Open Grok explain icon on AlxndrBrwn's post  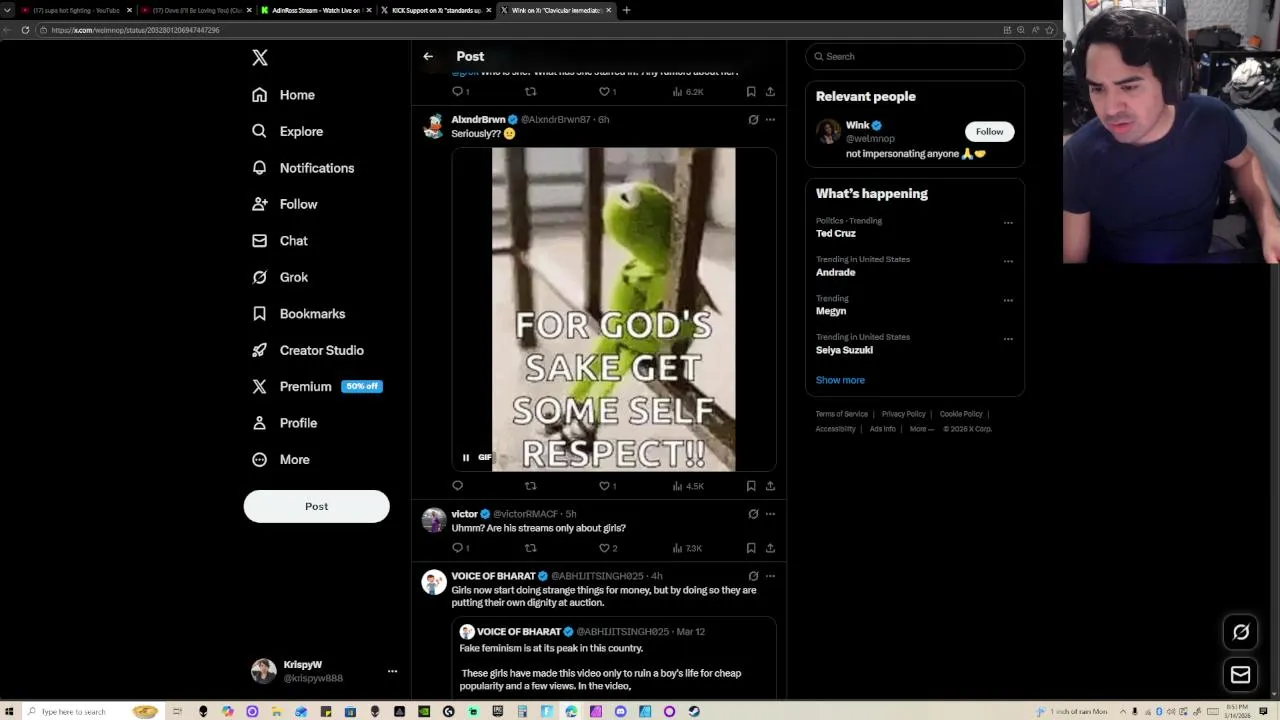tap(753, 120)
